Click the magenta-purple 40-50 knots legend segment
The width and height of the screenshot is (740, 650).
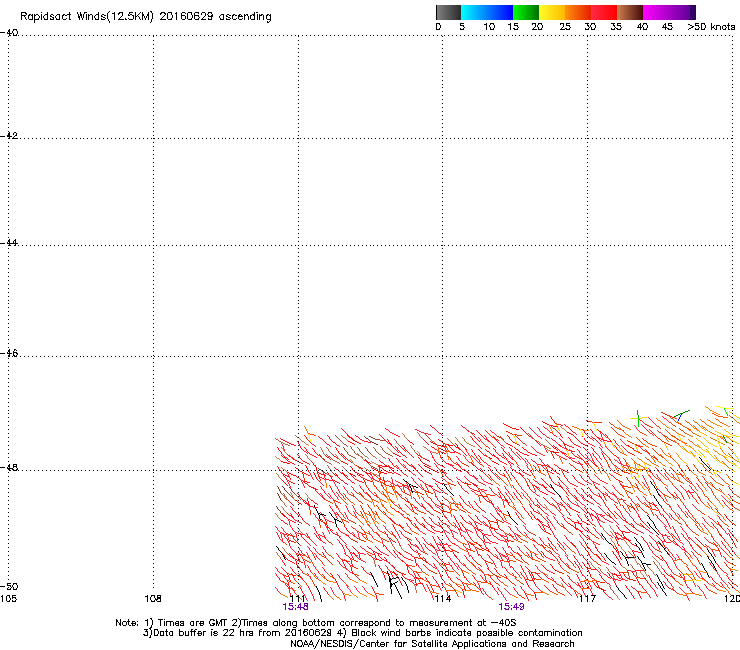tap(669, 12)
